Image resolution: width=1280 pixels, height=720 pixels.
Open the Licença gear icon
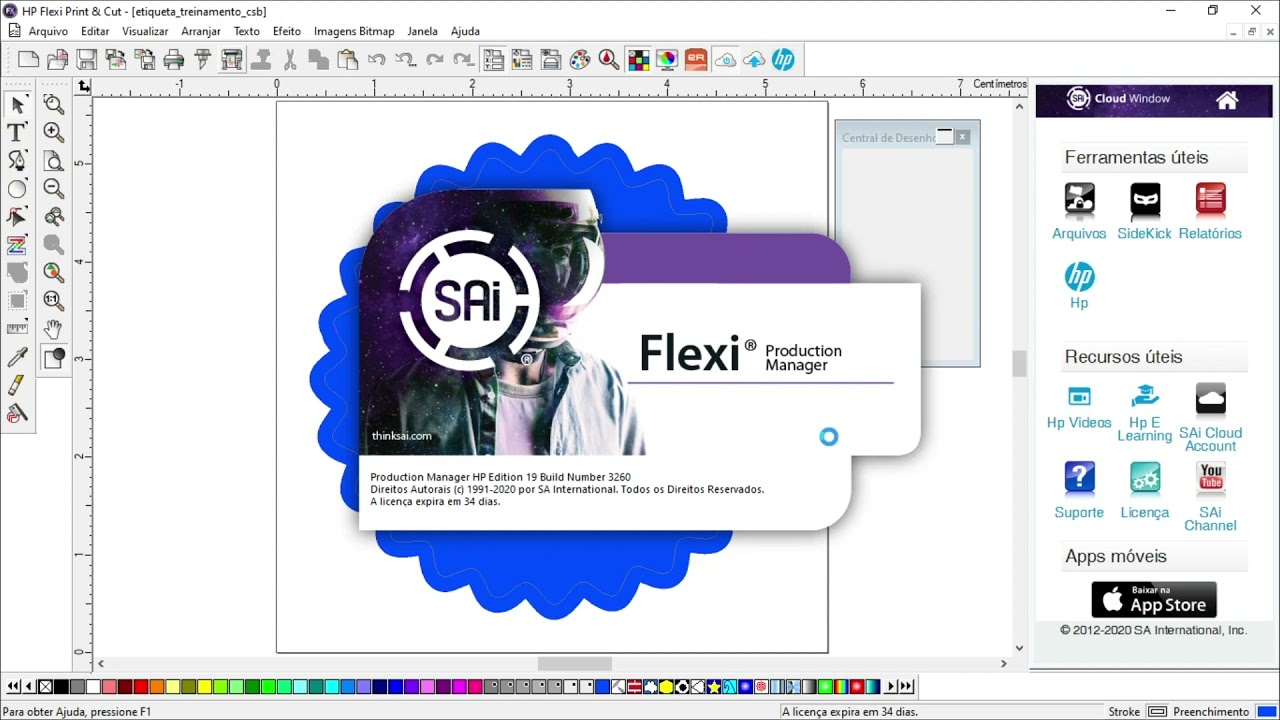point(1145,478)
